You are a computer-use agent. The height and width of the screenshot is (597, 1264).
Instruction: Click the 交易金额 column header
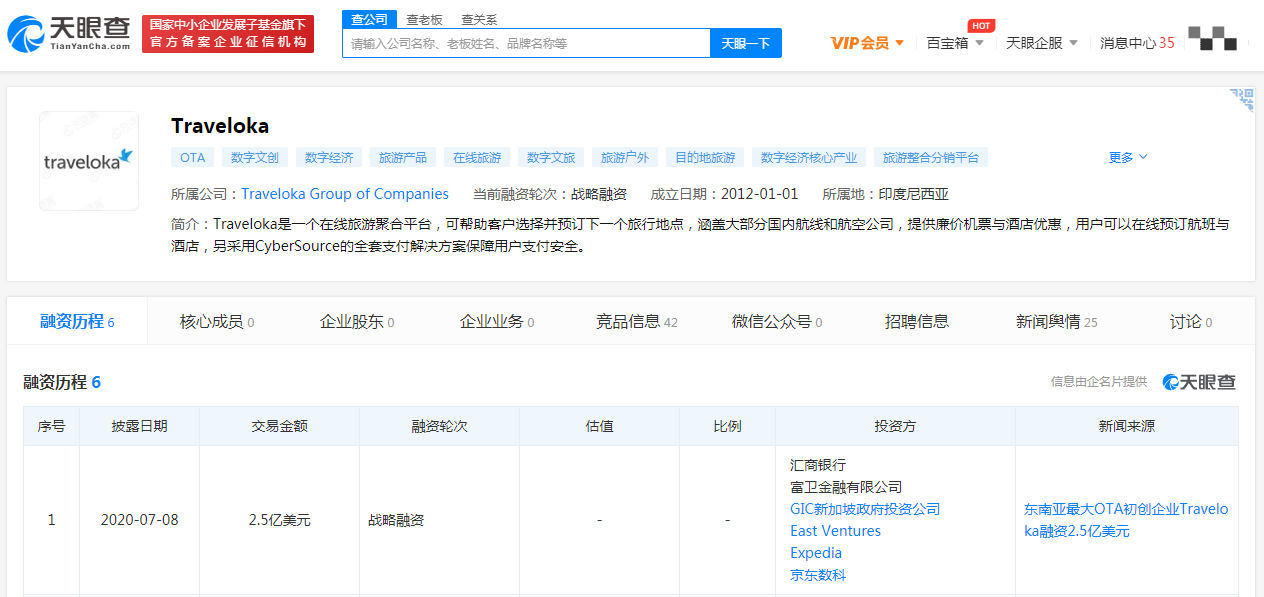pyautogui.click(x=279, y=426)
